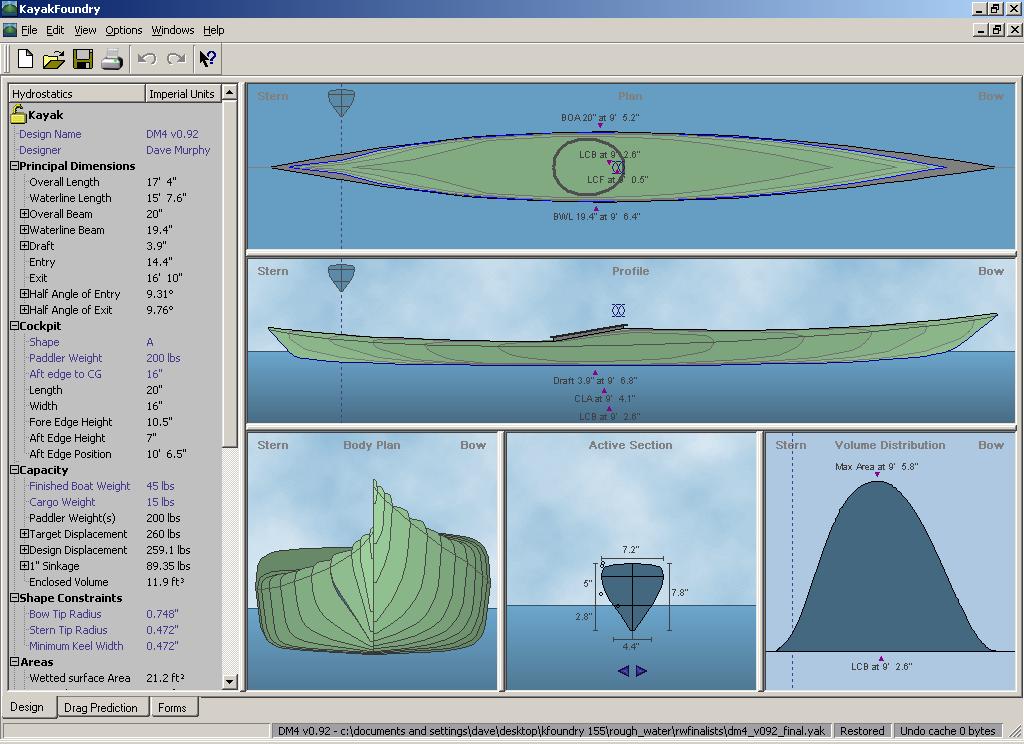Viewport: 1024px width, 744px height.
Task: Select the station marker in Plan view
Action: 341,103
